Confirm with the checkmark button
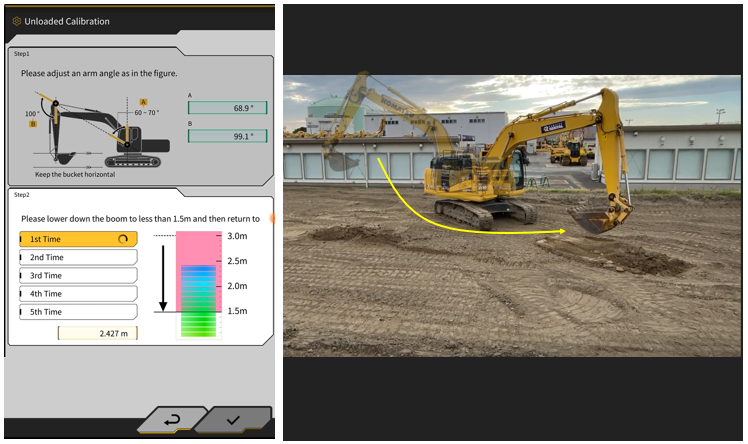The height and width of the screenshot is (444, 748). point(233,420)
